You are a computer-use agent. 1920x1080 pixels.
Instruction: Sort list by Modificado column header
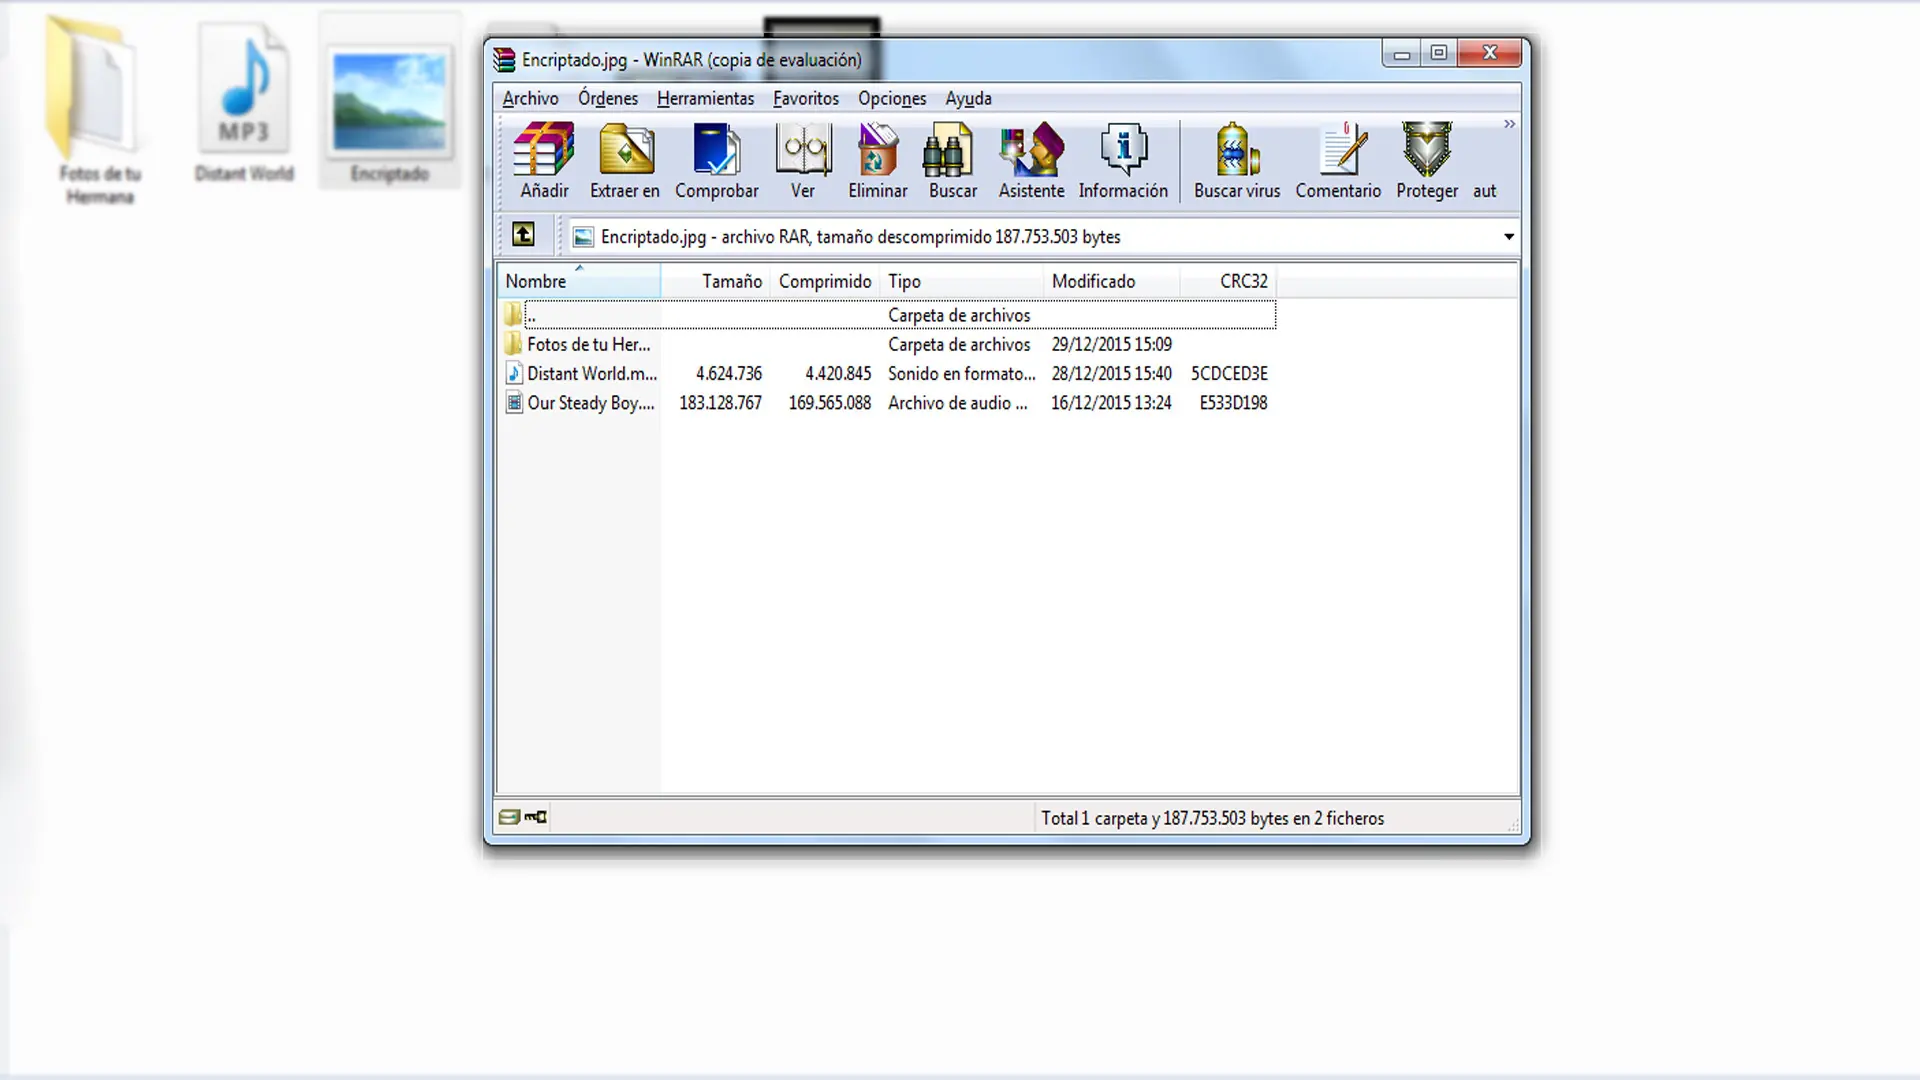point(1112,281)
